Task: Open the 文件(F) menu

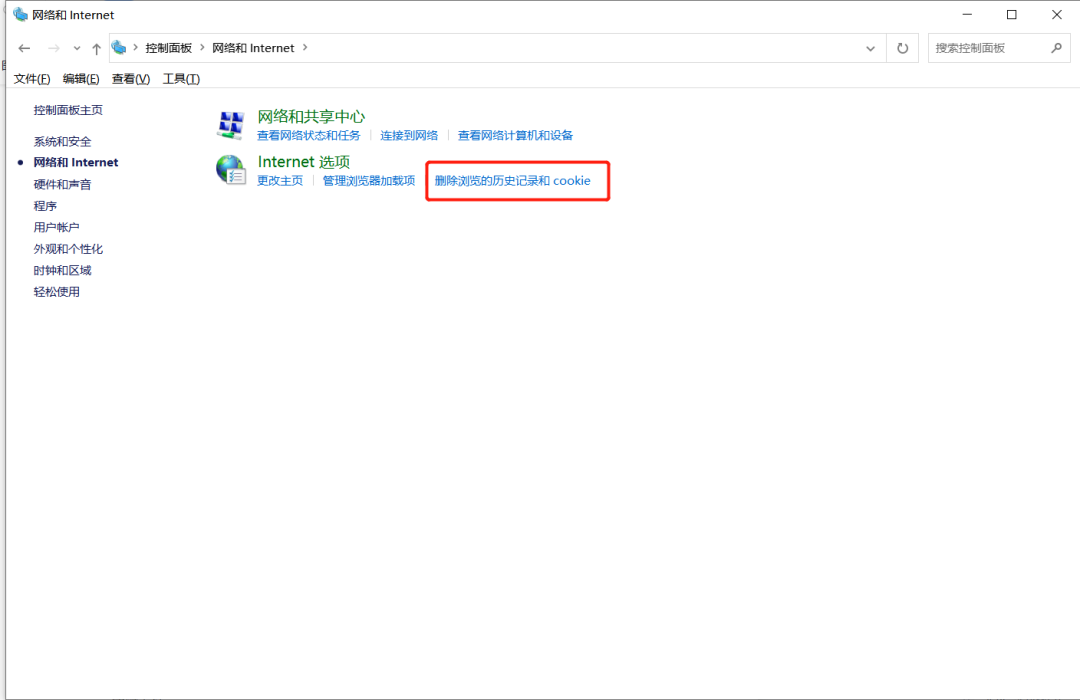Action: coord(32,79)
